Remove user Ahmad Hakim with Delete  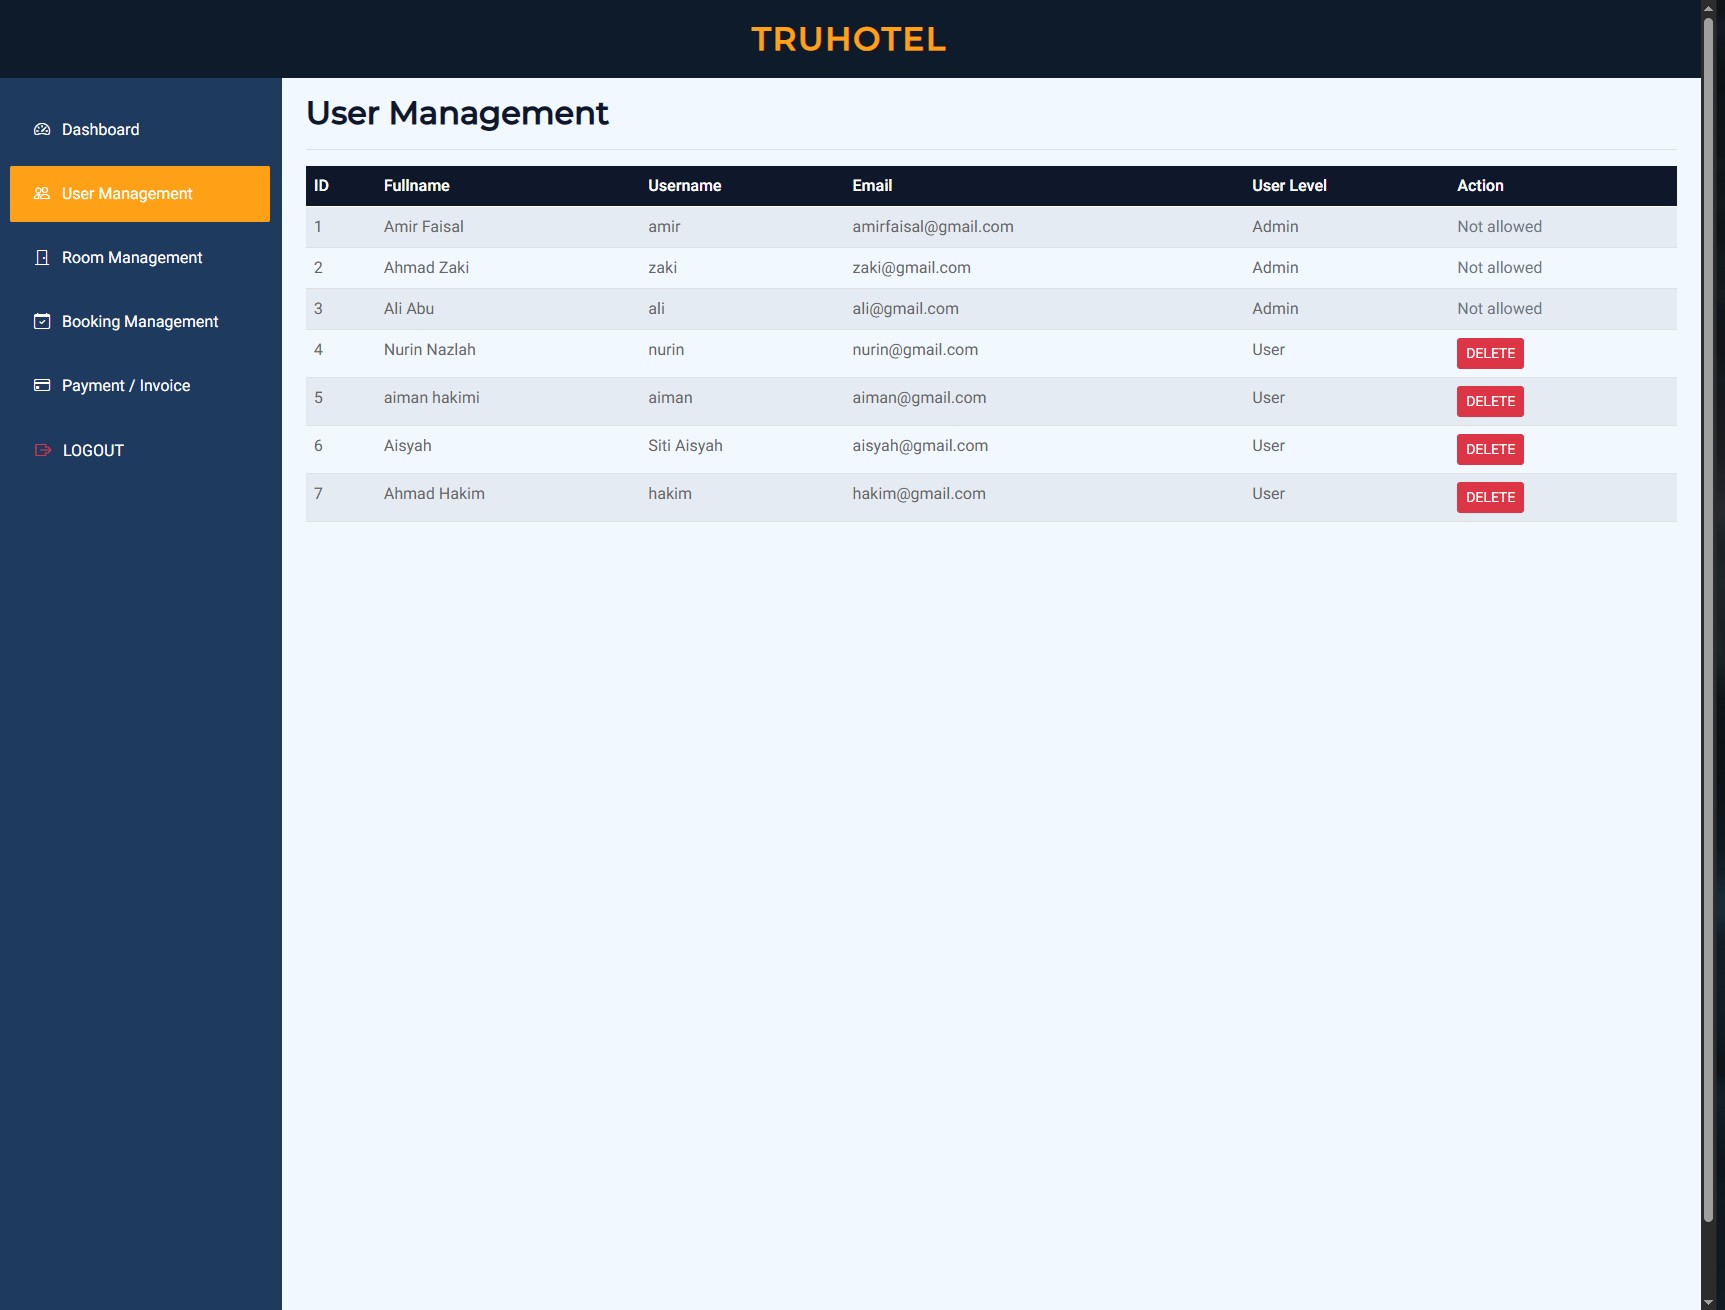click(x=1490, y=497)
